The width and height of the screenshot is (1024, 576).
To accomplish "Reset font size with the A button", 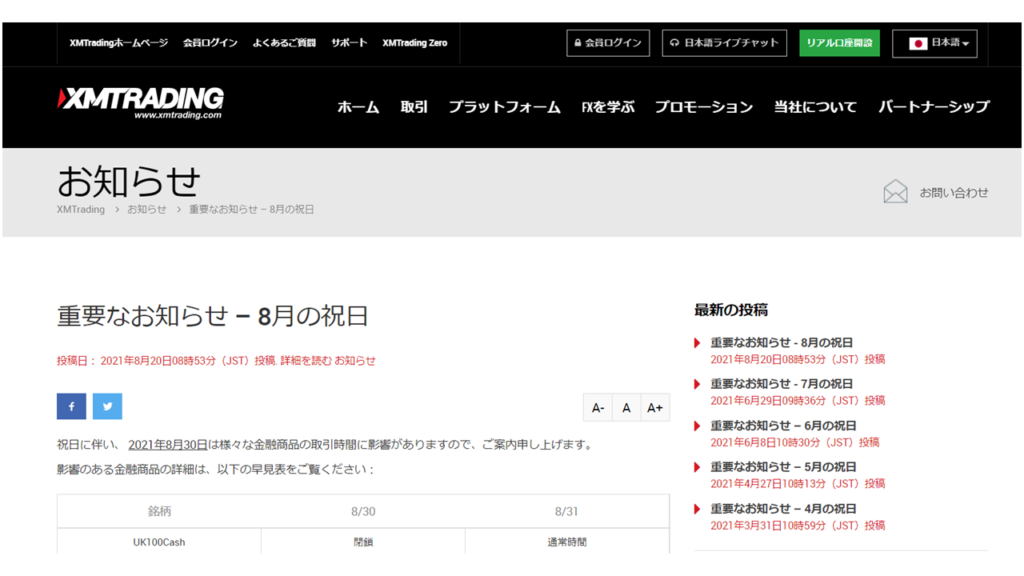I will (x=626, y=408).
